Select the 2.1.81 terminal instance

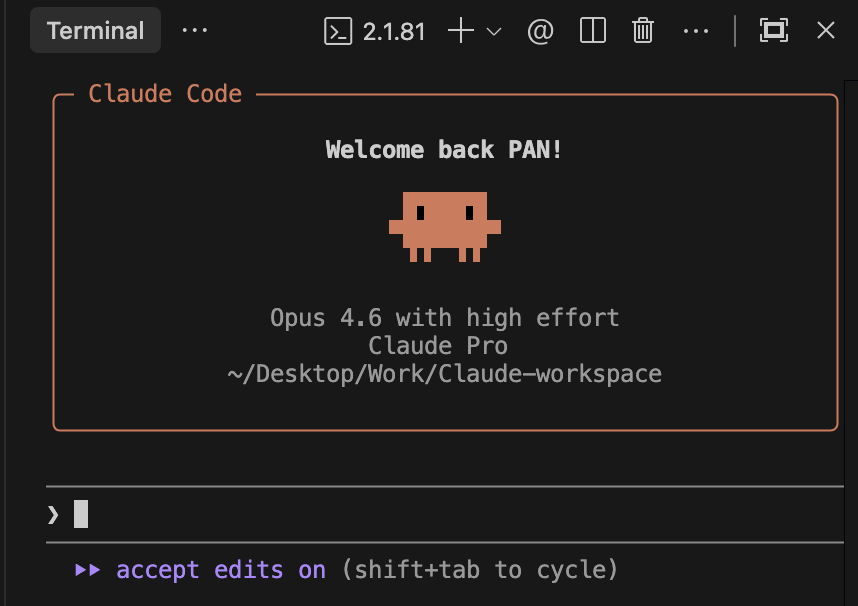pos(375,31)
